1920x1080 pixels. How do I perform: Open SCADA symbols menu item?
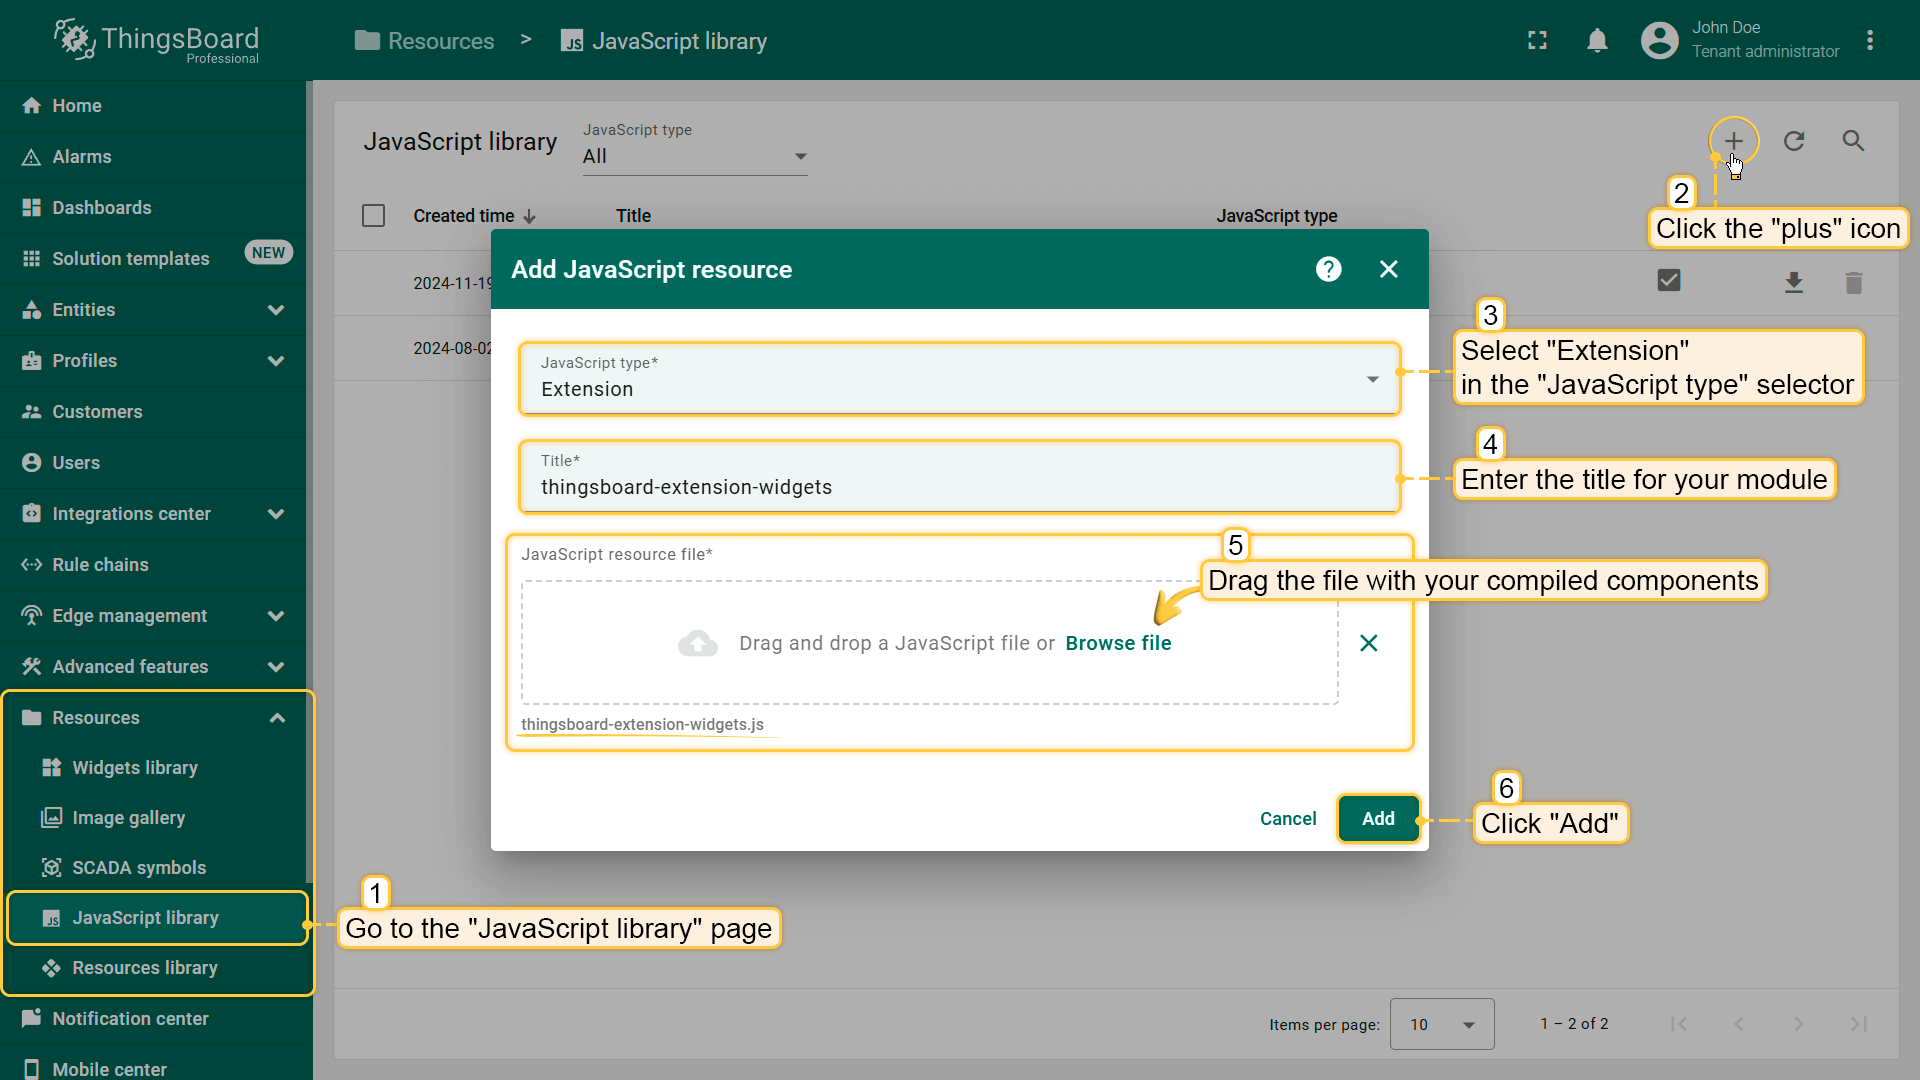[x=139, y=868]
